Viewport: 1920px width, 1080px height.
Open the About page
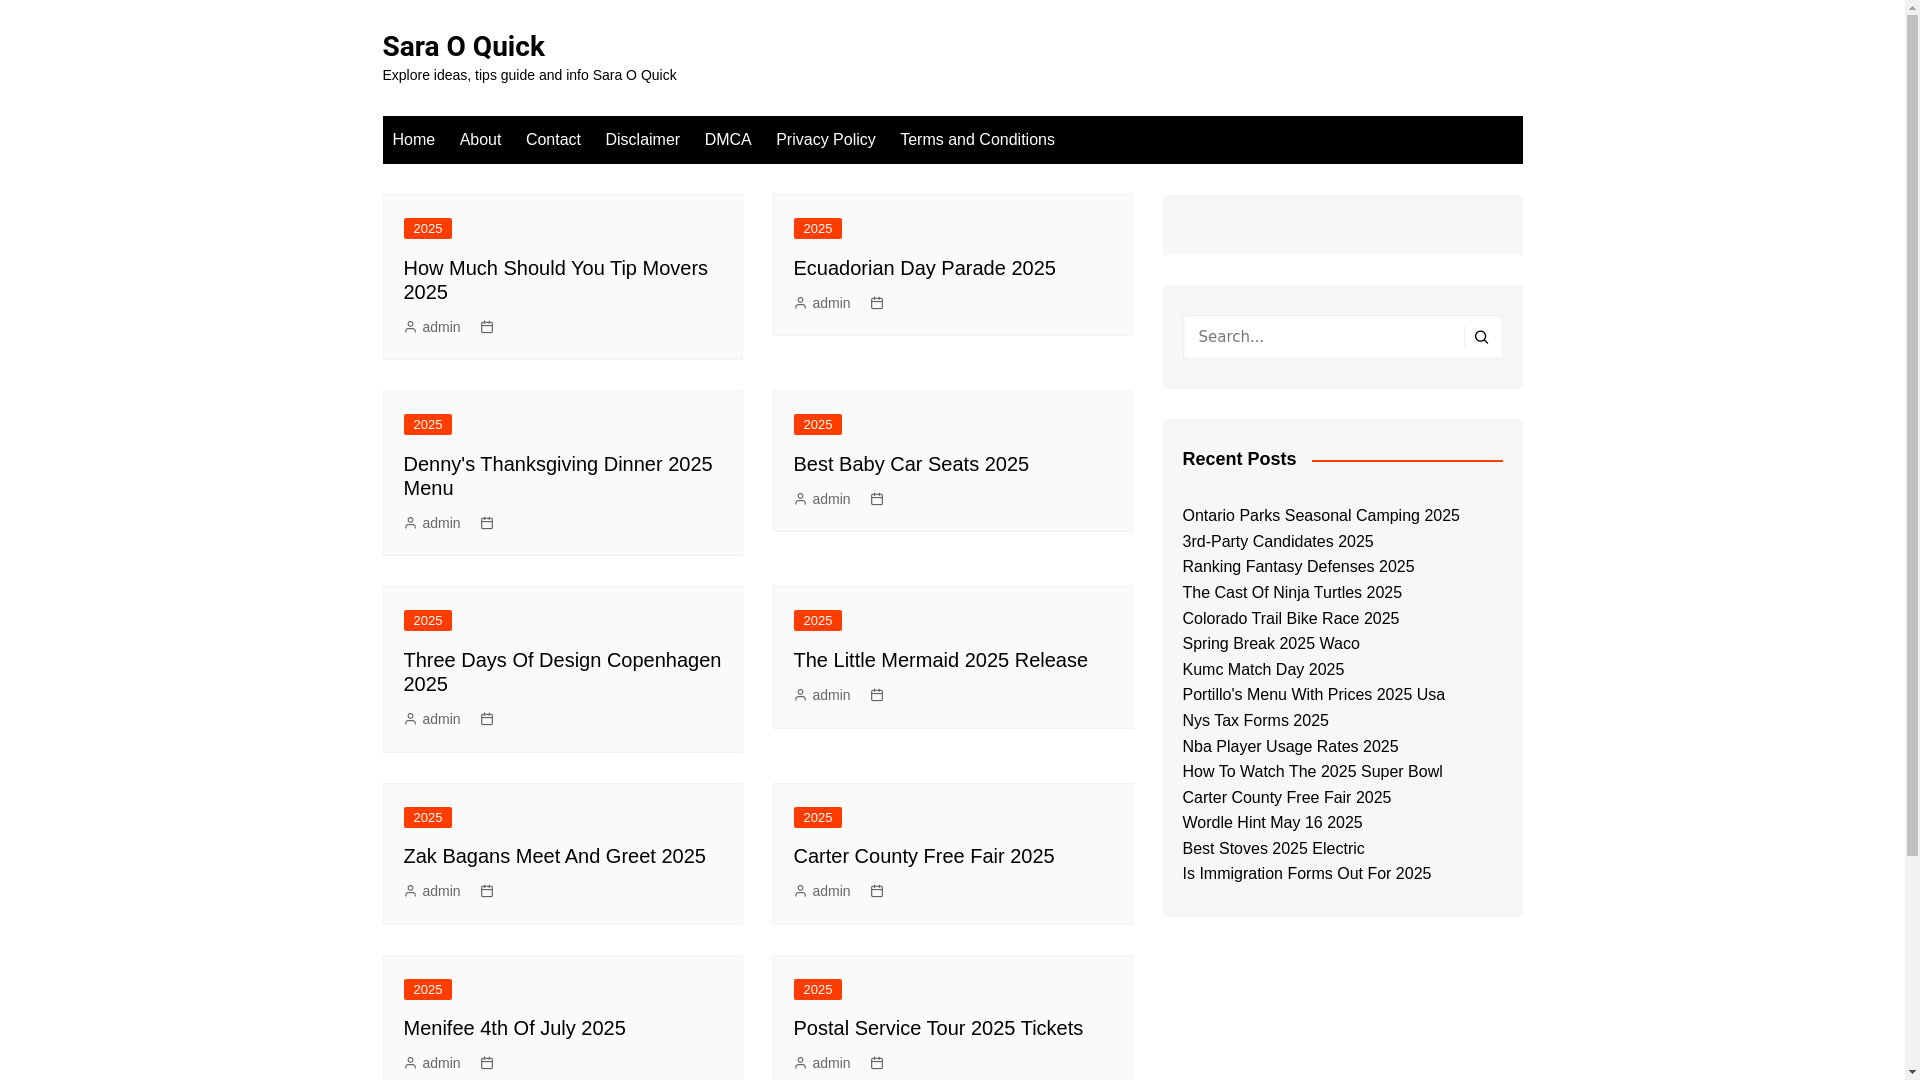click(x=480, y=140)
